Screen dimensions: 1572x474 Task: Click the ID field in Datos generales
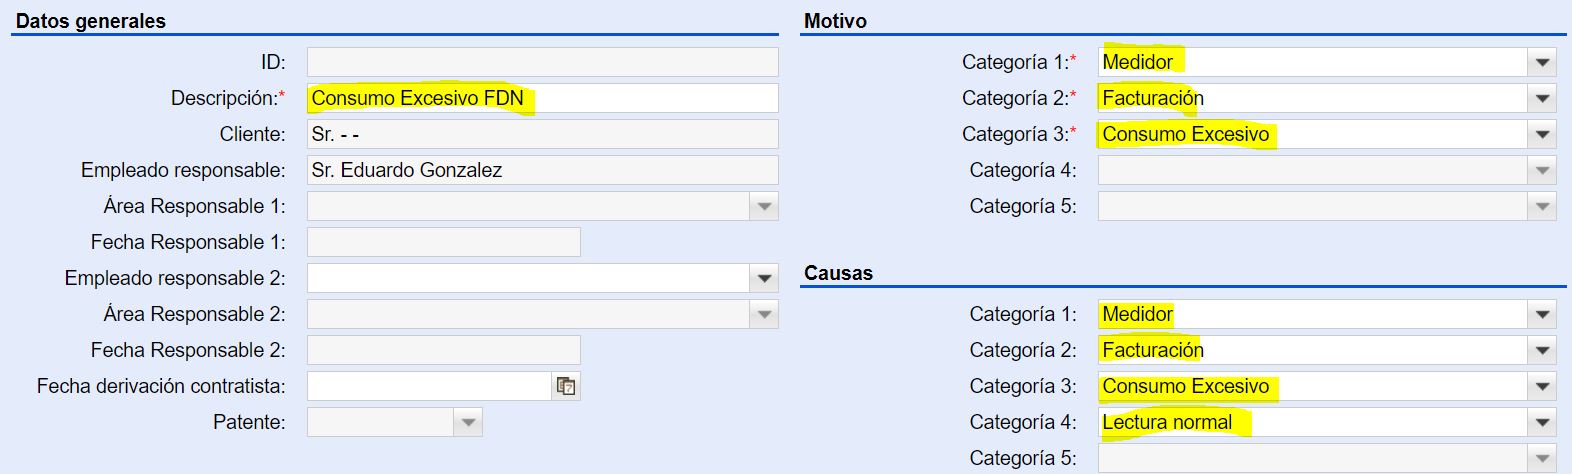click(542, 62)
